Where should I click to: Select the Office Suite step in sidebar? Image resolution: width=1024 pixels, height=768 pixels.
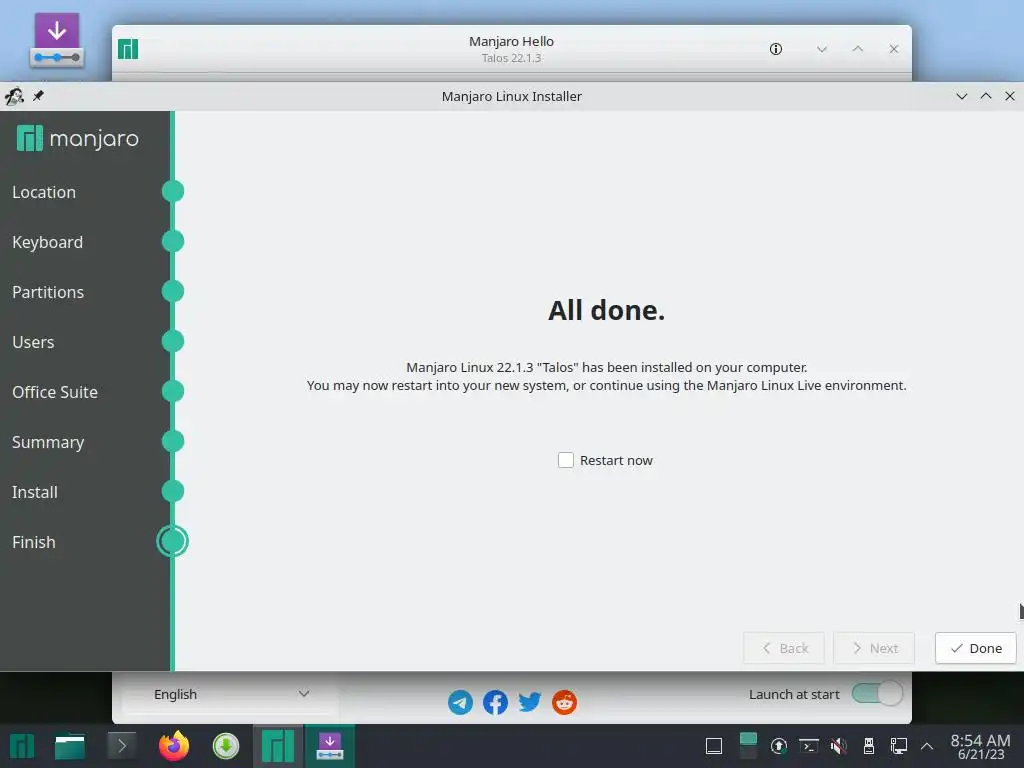[x=55, y=392]
